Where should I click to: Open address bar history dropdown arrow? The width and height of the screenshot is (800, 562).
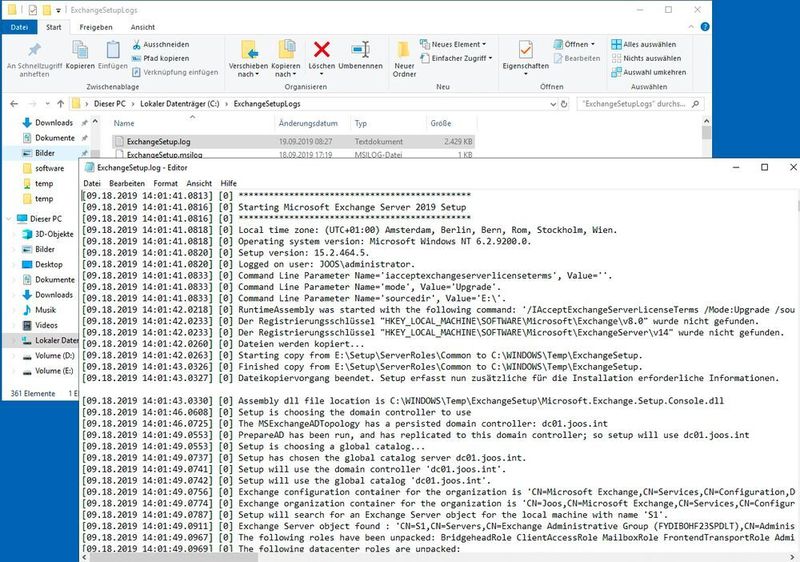553,104
